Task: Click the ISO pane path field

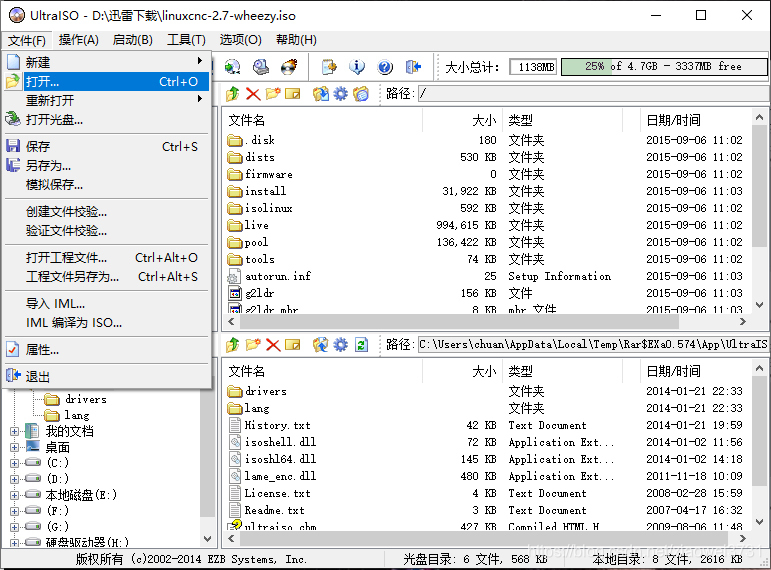Action: (x=593, y=93)
